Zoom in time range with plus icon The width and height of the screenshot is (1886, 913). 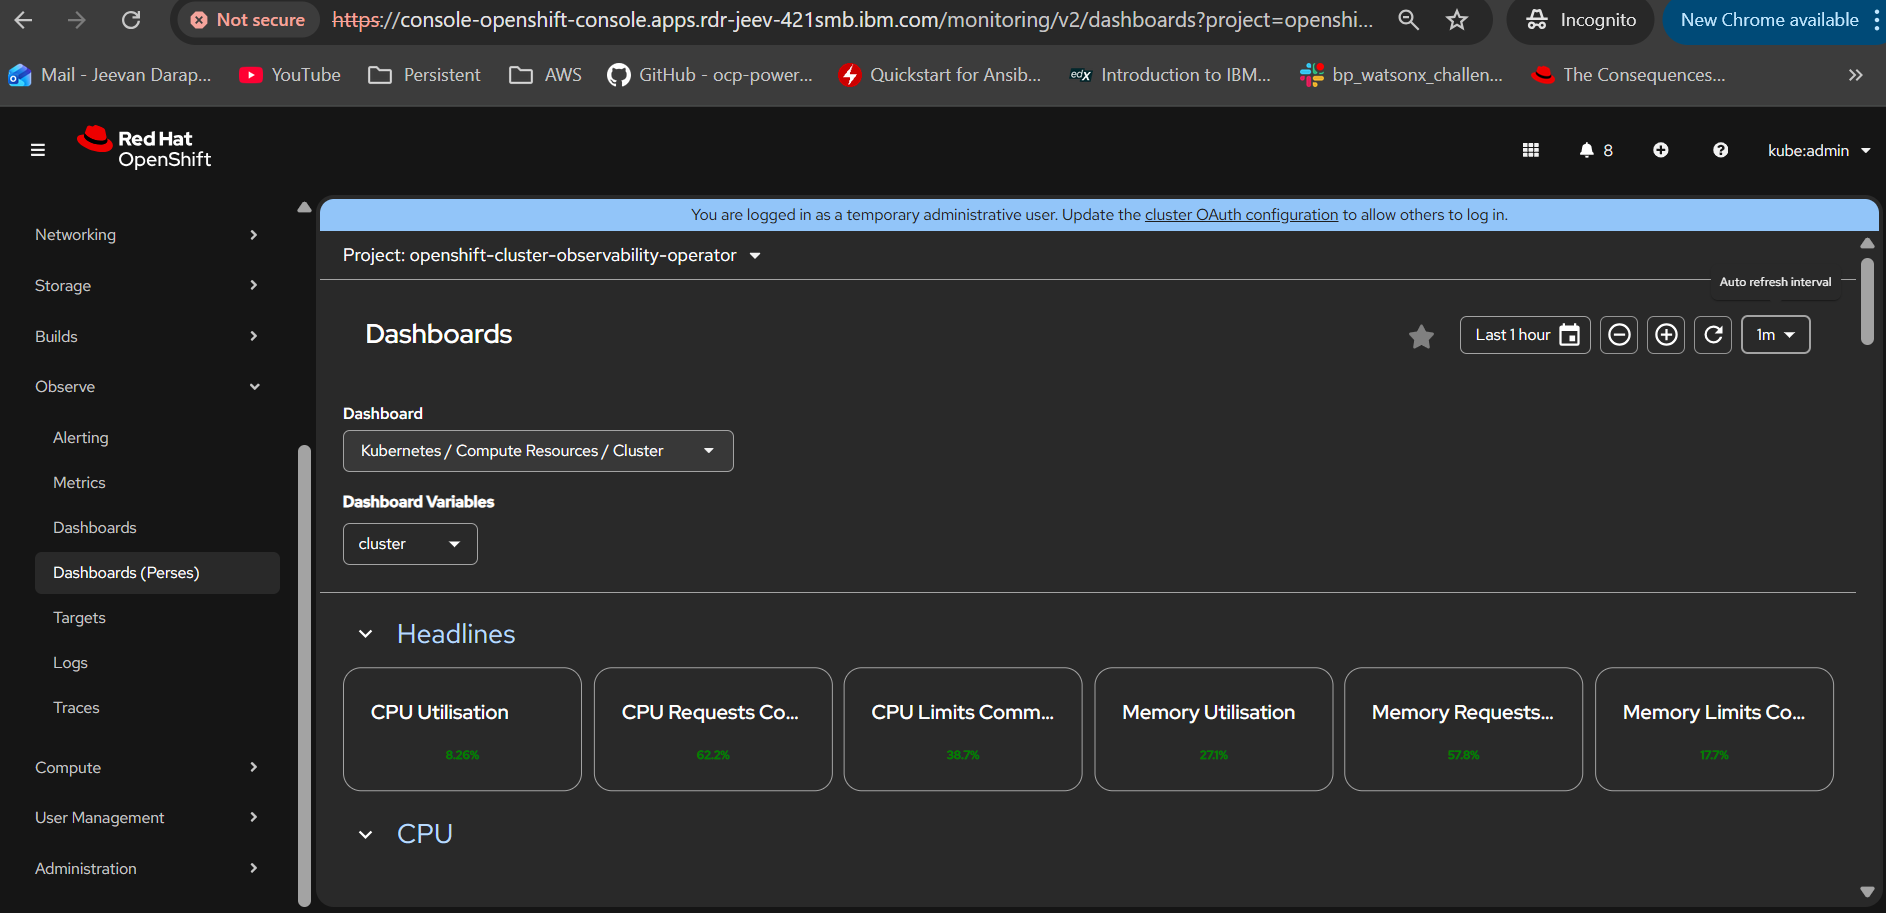coord(1666,335)
